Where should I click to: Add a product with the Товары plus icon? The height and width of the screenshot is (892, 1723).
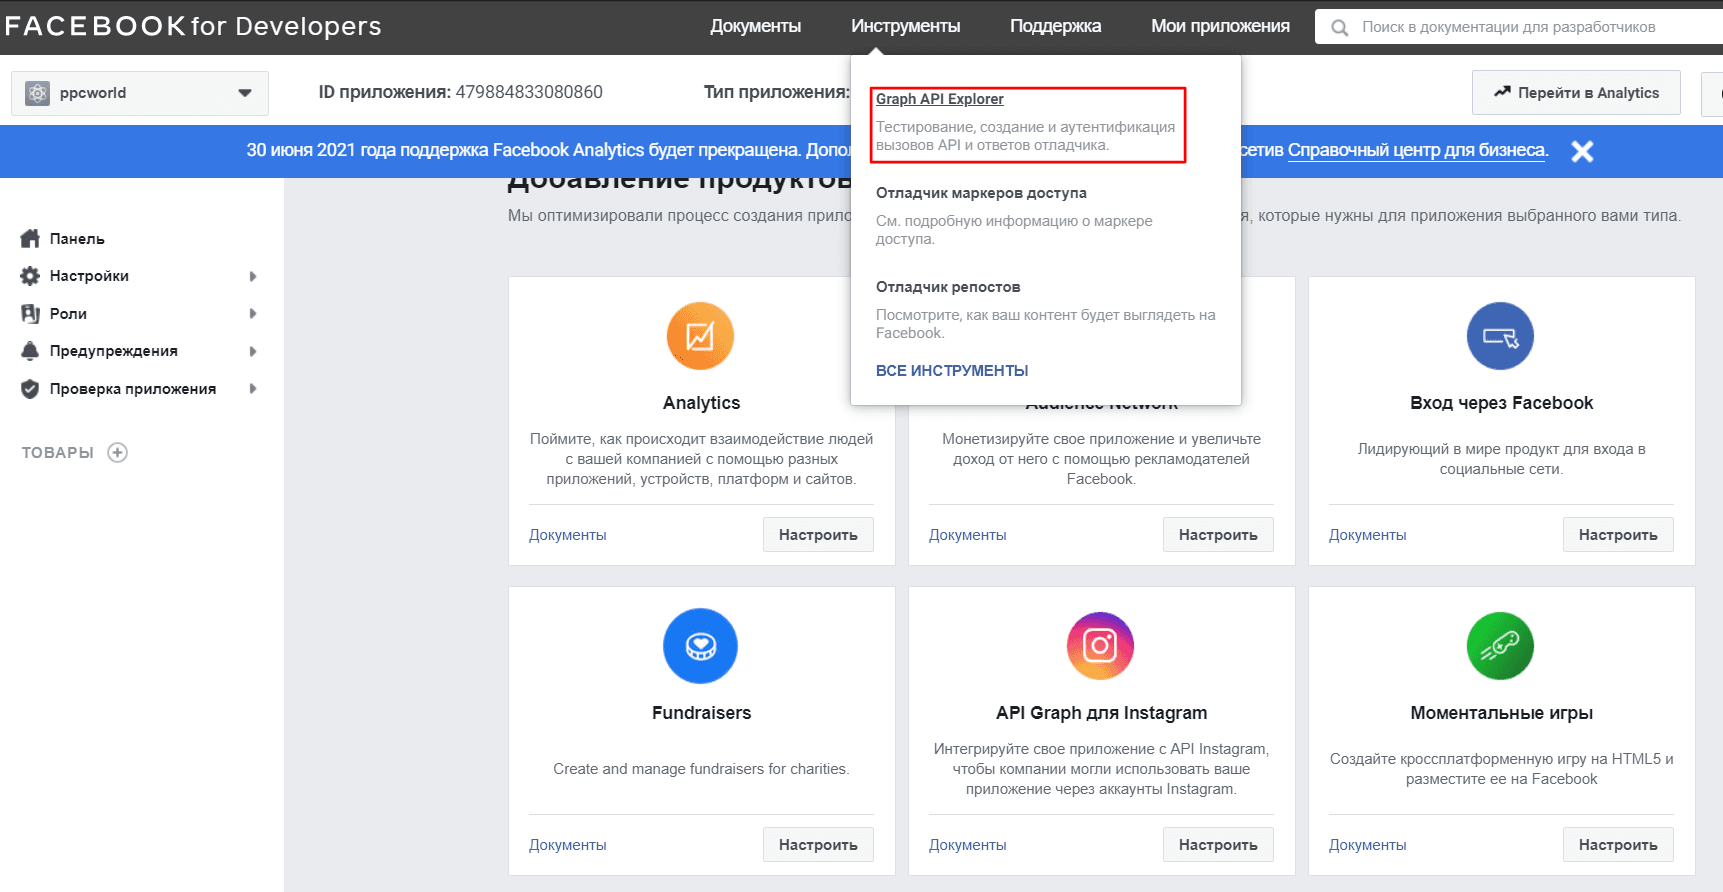point(118,452)
